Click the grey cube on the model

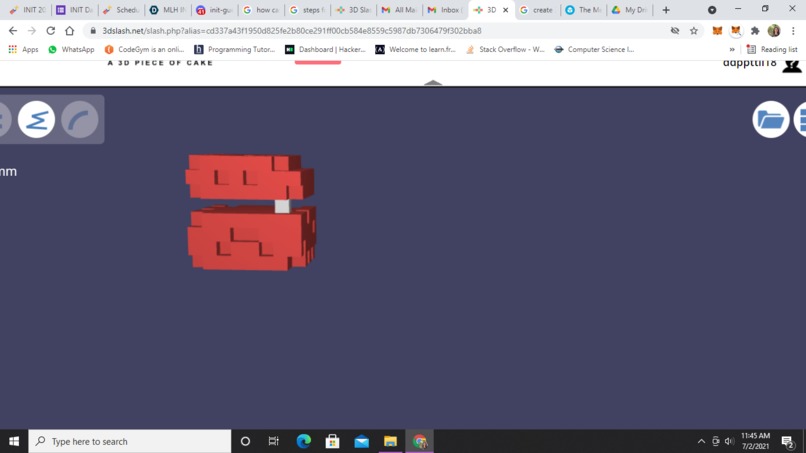coord(282,206)
